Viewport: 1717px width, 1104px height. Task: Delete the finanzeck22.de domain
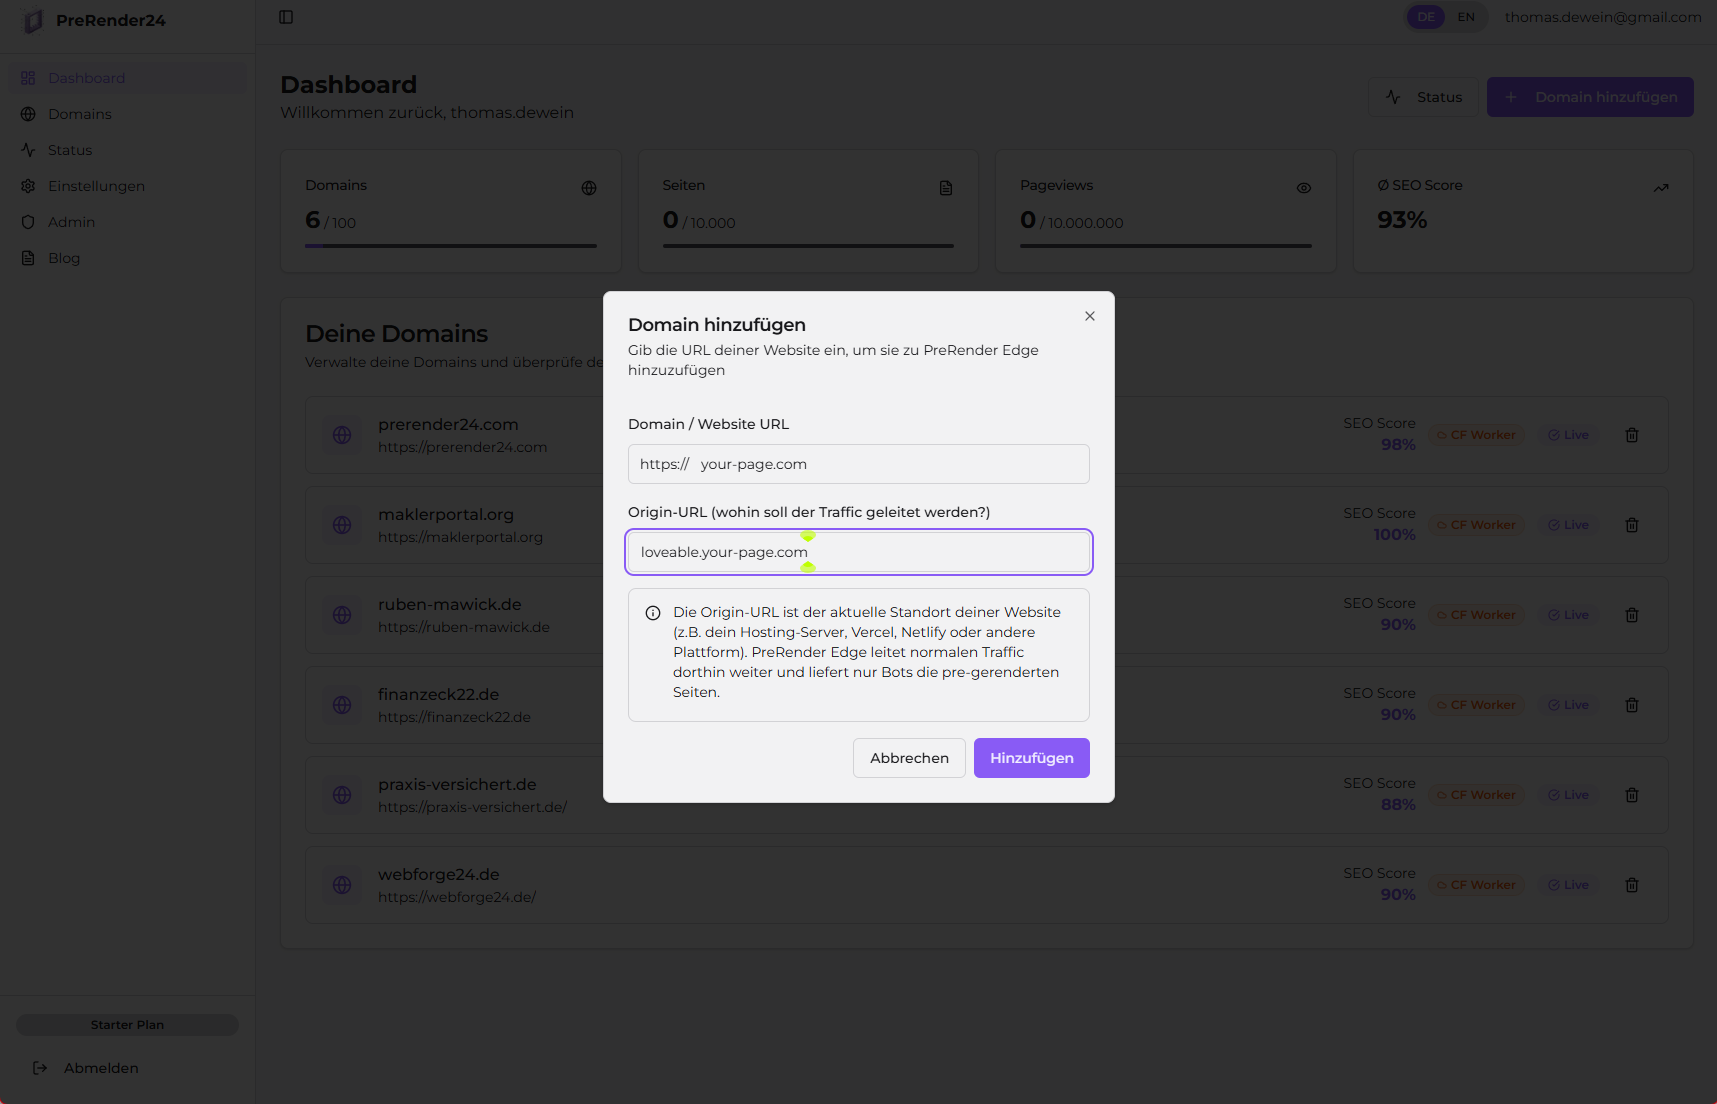click(x=1632, y=705)
